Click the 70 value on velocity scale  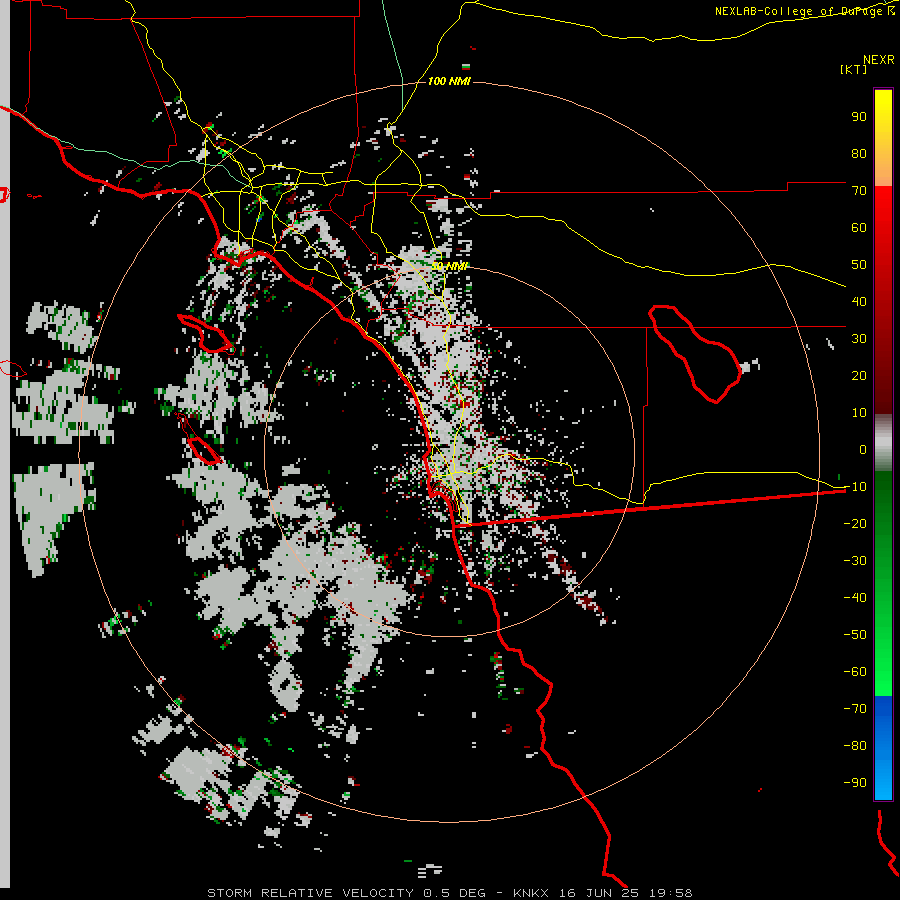coord(859,191)
